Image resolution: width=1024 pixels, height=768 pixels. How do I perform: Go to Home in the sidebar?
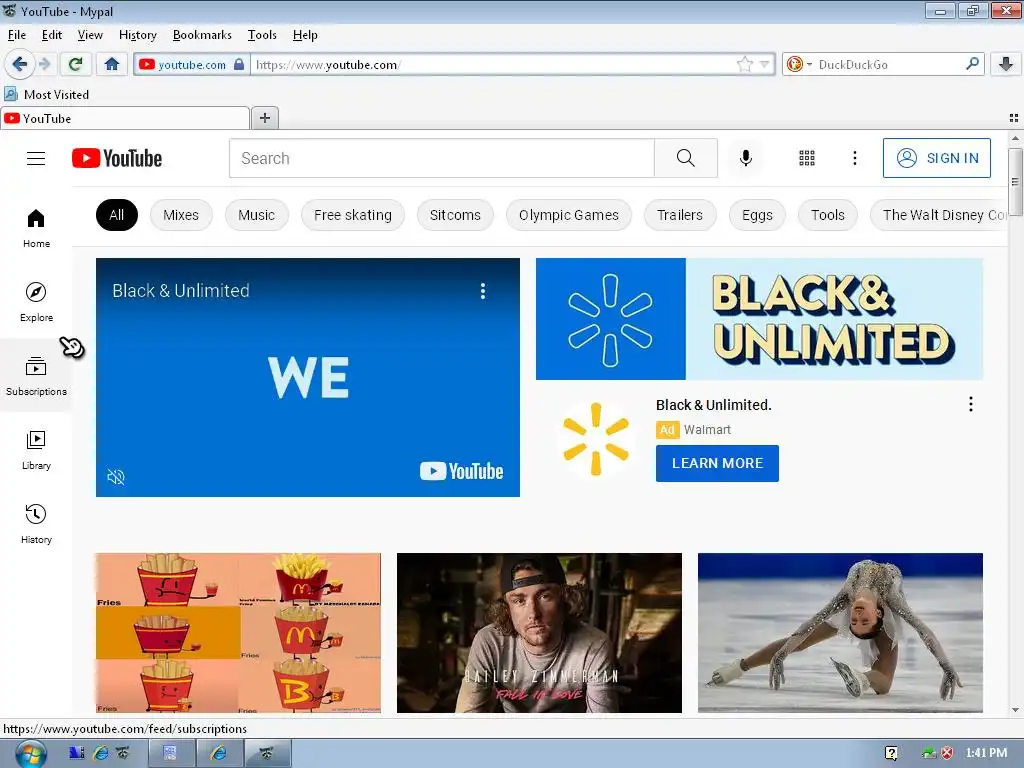(37, 229)
